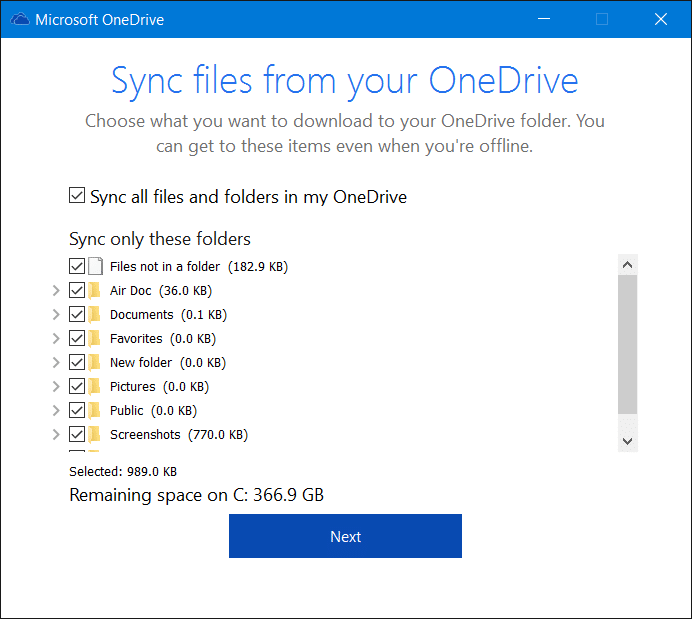Select the Screenshots (770.0 KB) label
The height and width of the screenshot is (619, 692).
[x=179, y=435]
